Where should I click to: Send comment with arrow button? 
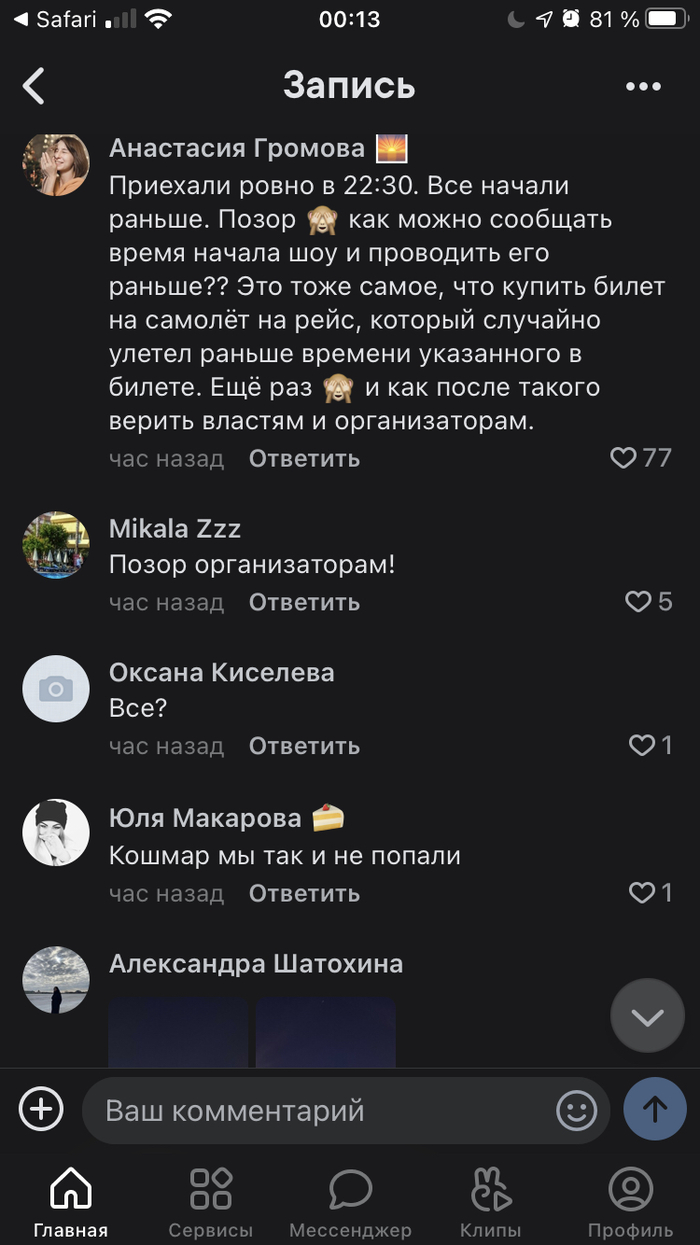tap(655, 1109)
